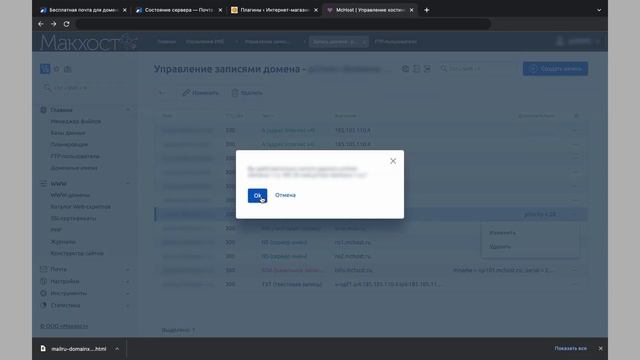Click the Создать запись button
The image size is (640, 360).
[x=555, y=69]
